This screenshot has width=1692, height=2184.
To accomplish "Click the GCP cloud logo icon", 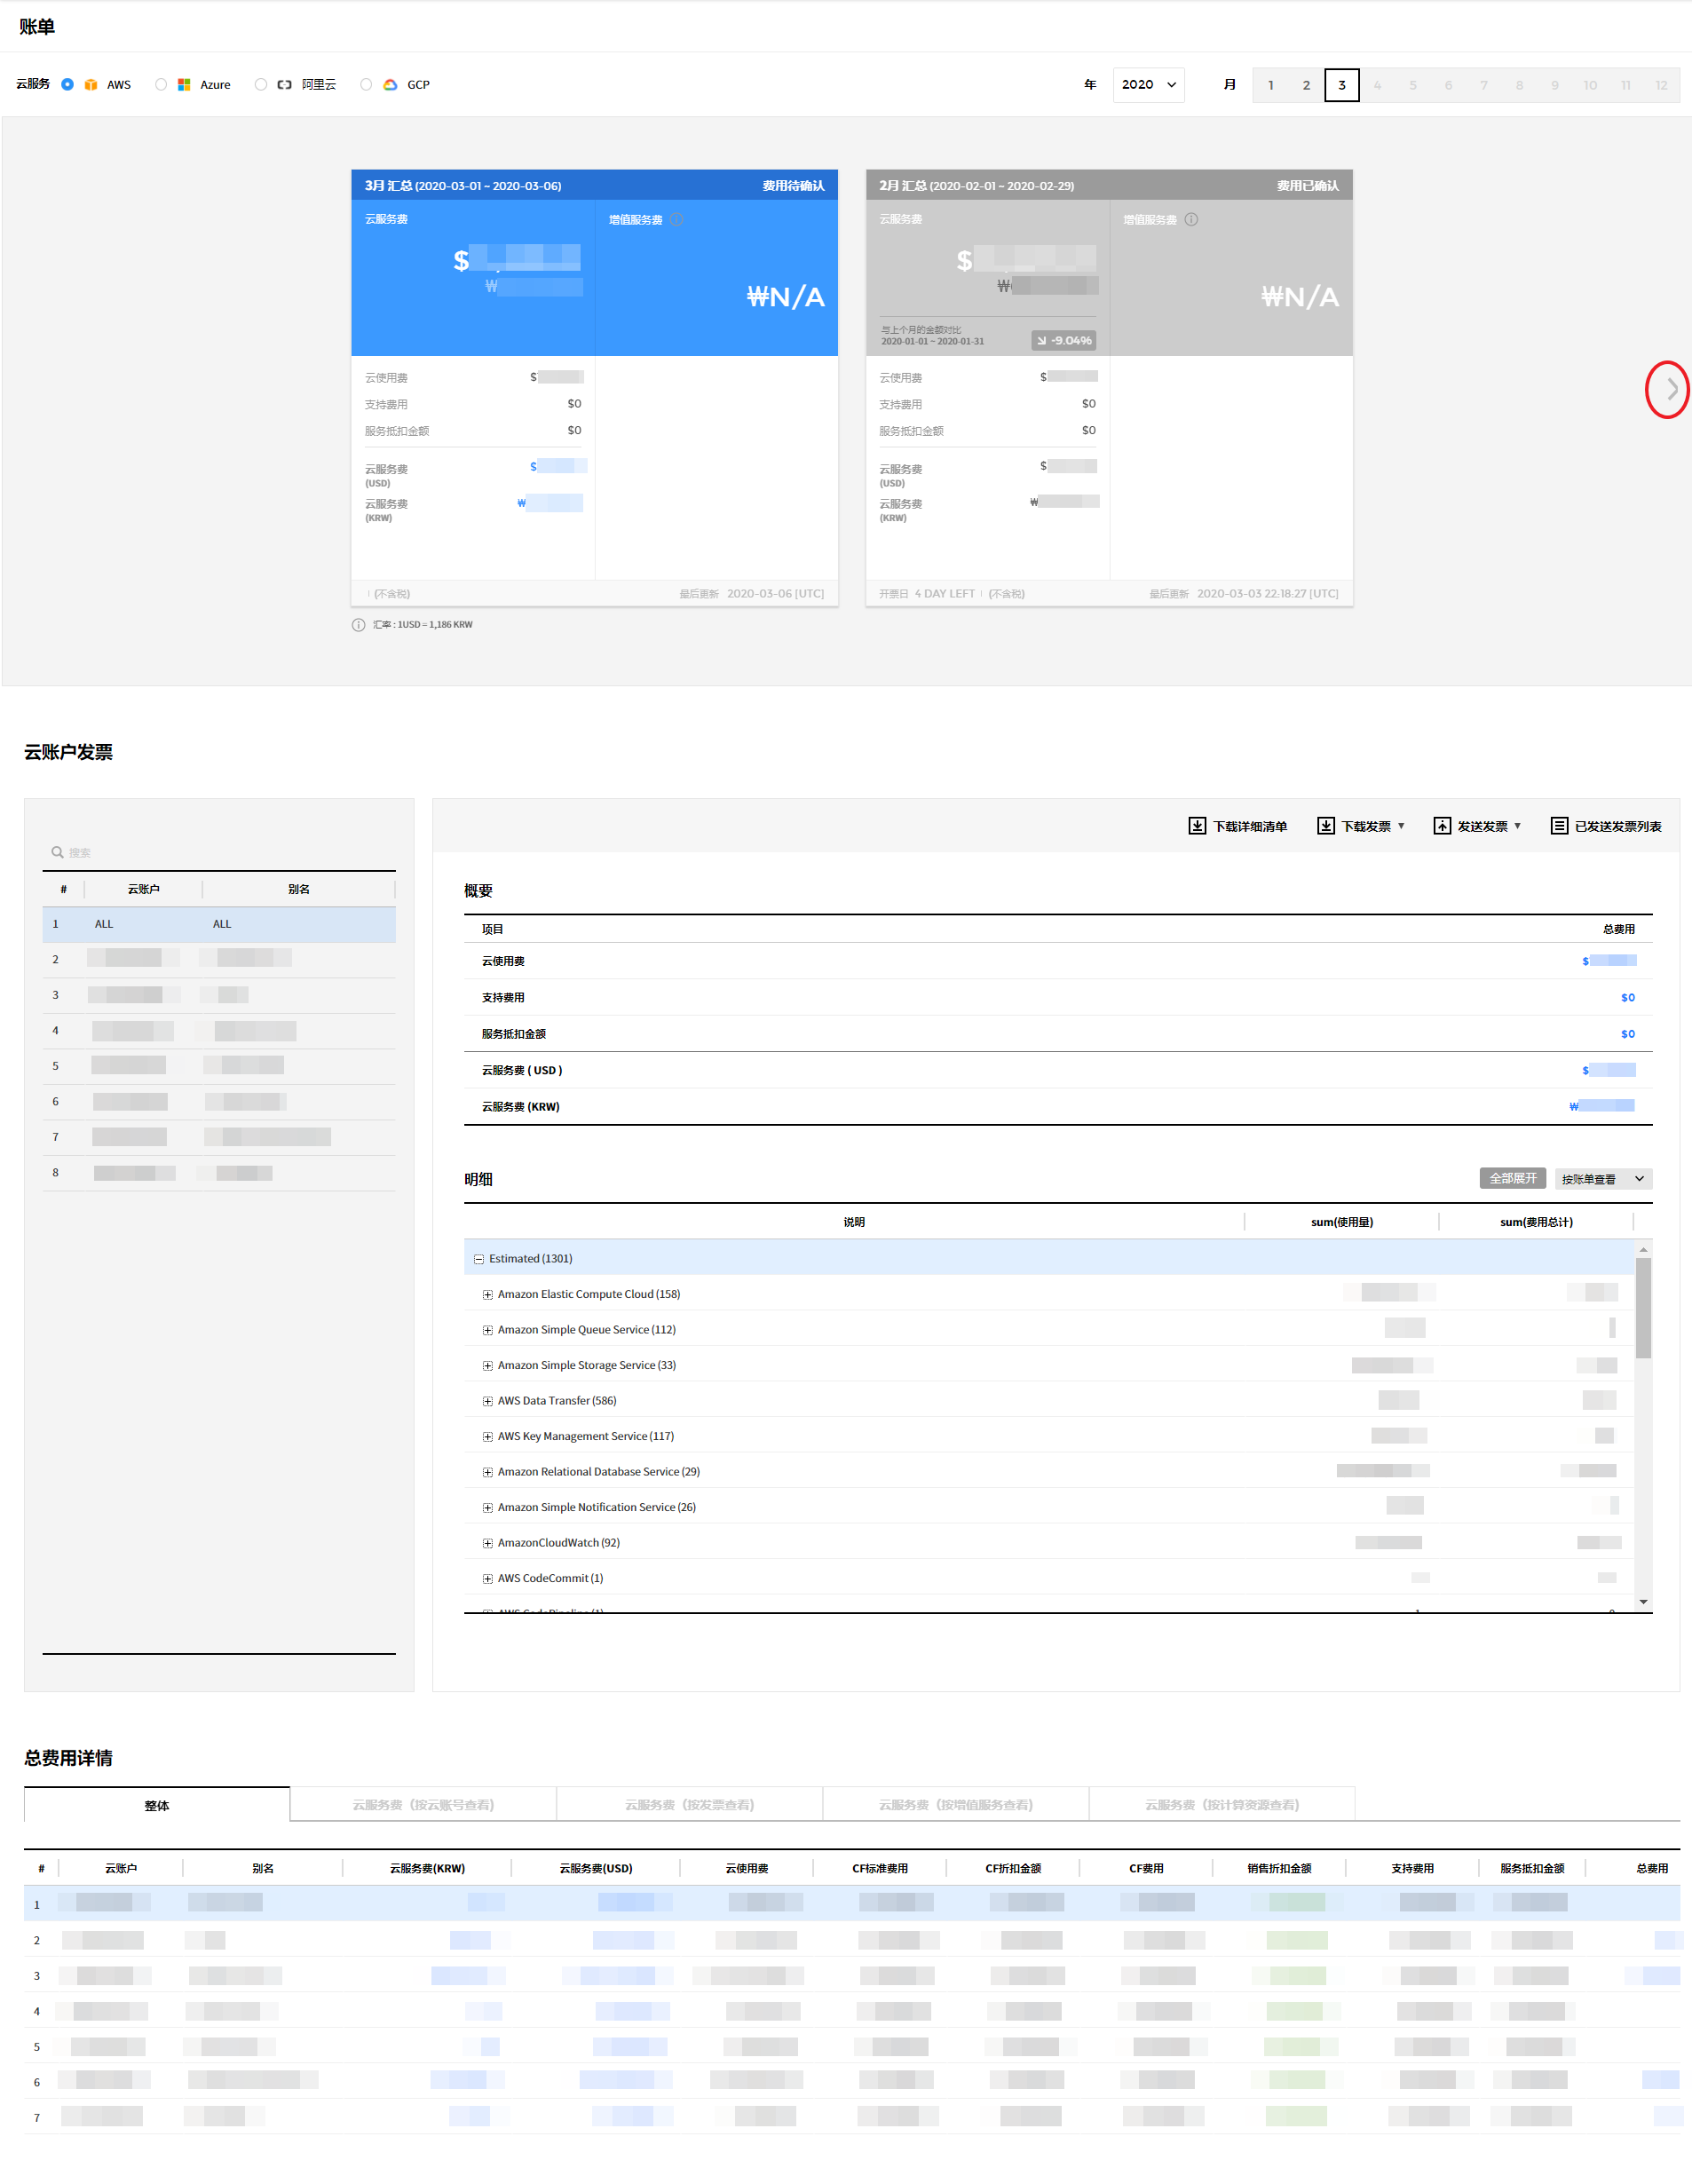I will [x=391, y=85].
